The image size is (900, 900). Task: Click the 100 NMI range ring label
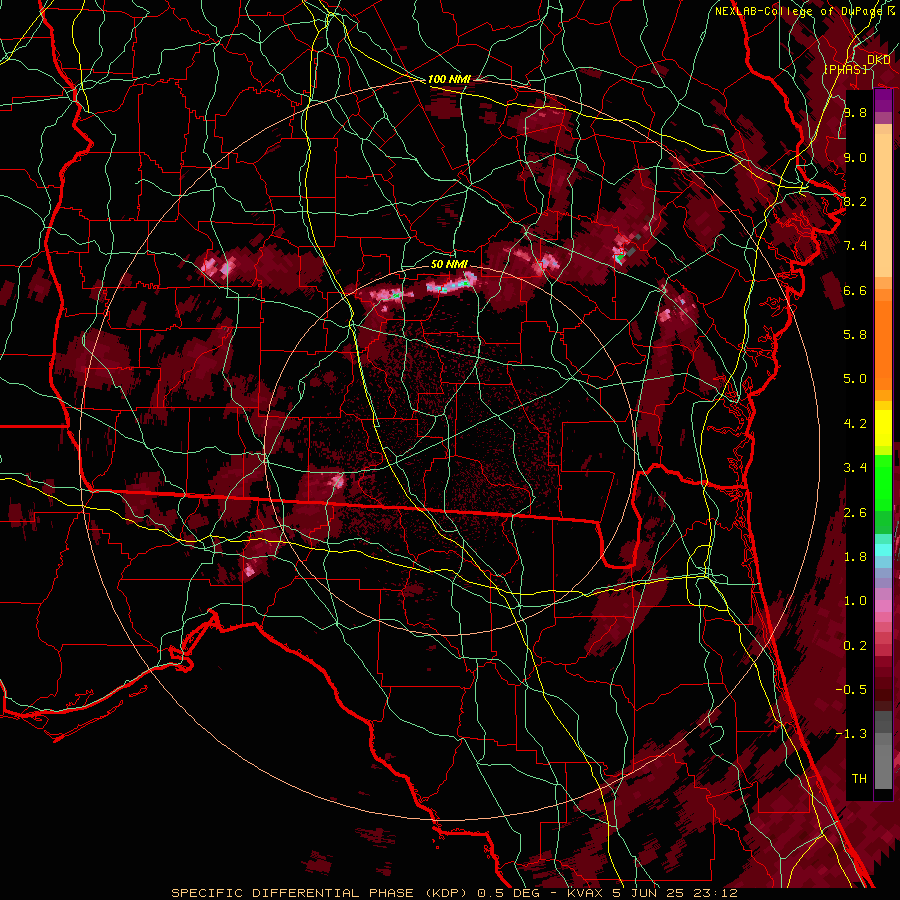coord(448,79)
